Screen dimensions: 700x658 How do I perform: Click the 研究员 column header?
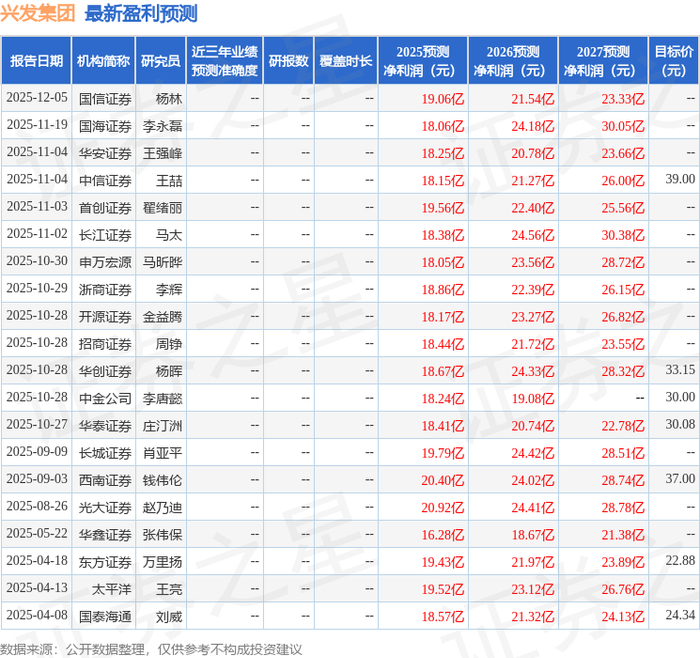pyautogui.click(x=161, y=61)
